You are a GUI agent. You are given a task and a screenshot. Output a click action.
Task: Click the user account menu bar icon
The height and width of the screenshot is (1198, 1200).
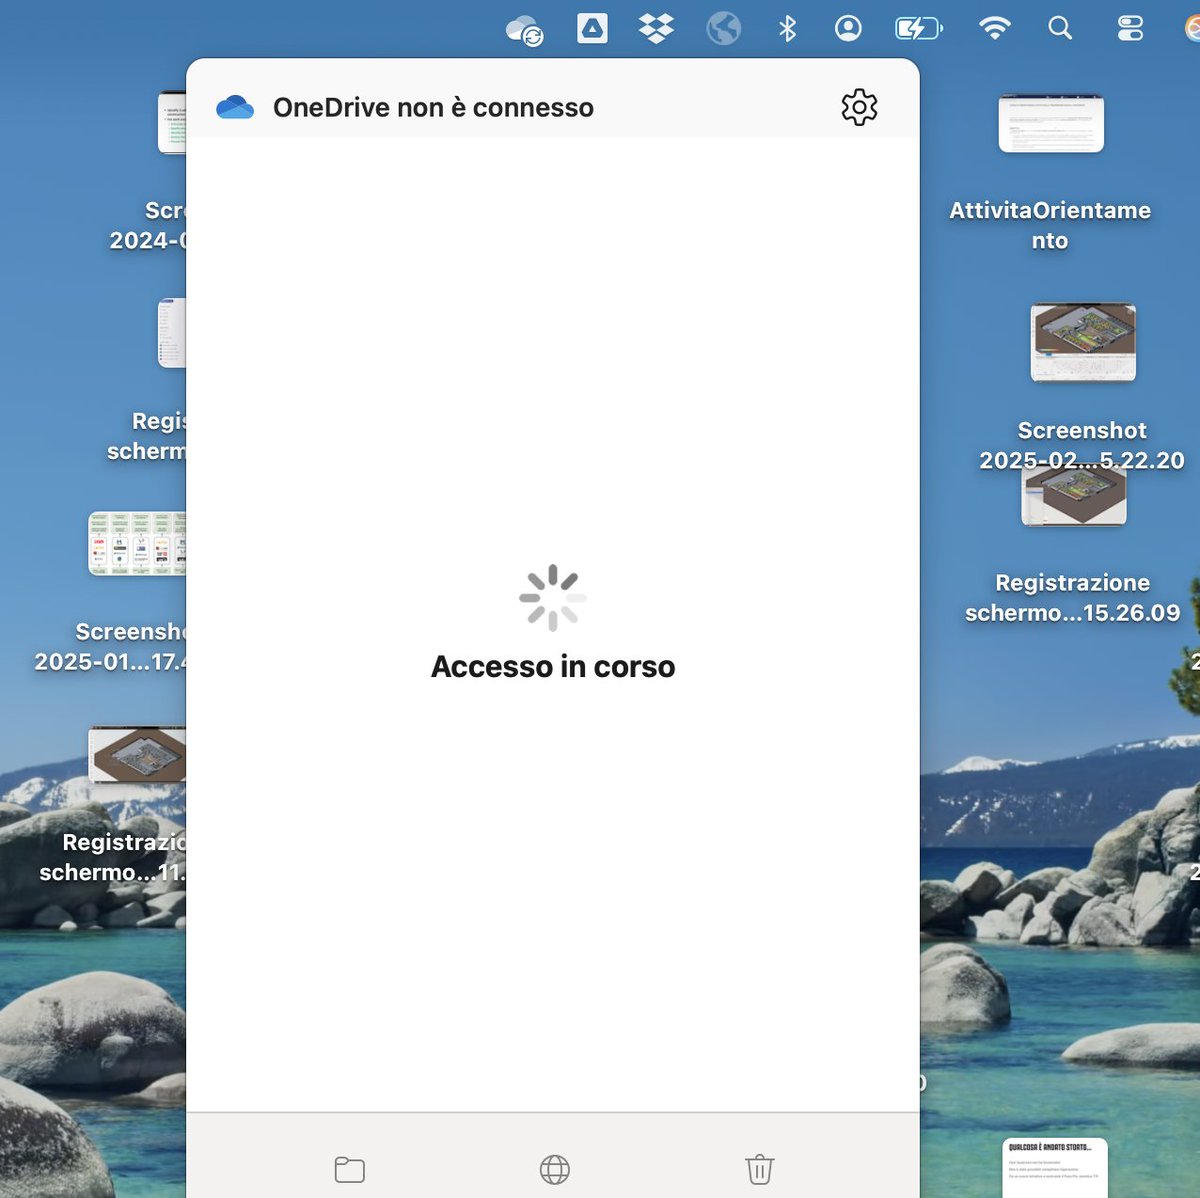(848, 29)
